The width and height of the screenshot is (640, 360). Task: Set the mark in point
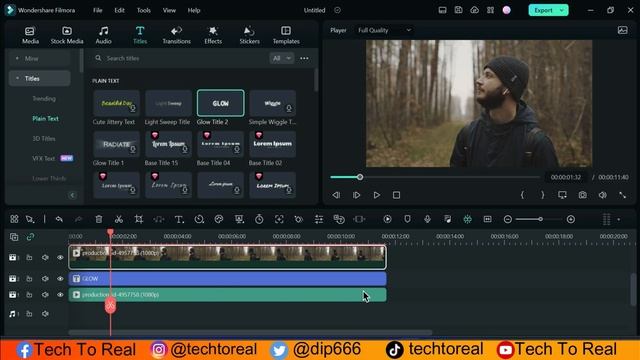(522, 195)
